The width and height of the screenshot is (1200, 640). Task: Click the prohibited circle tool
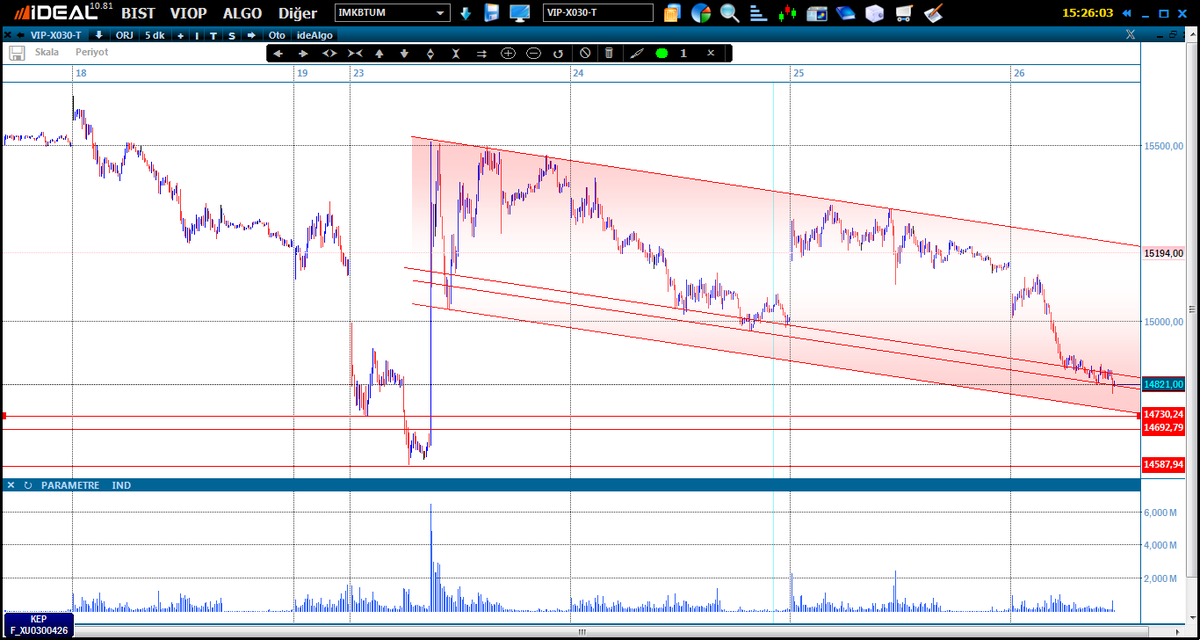pyautogui.click(x=585, y=53)
